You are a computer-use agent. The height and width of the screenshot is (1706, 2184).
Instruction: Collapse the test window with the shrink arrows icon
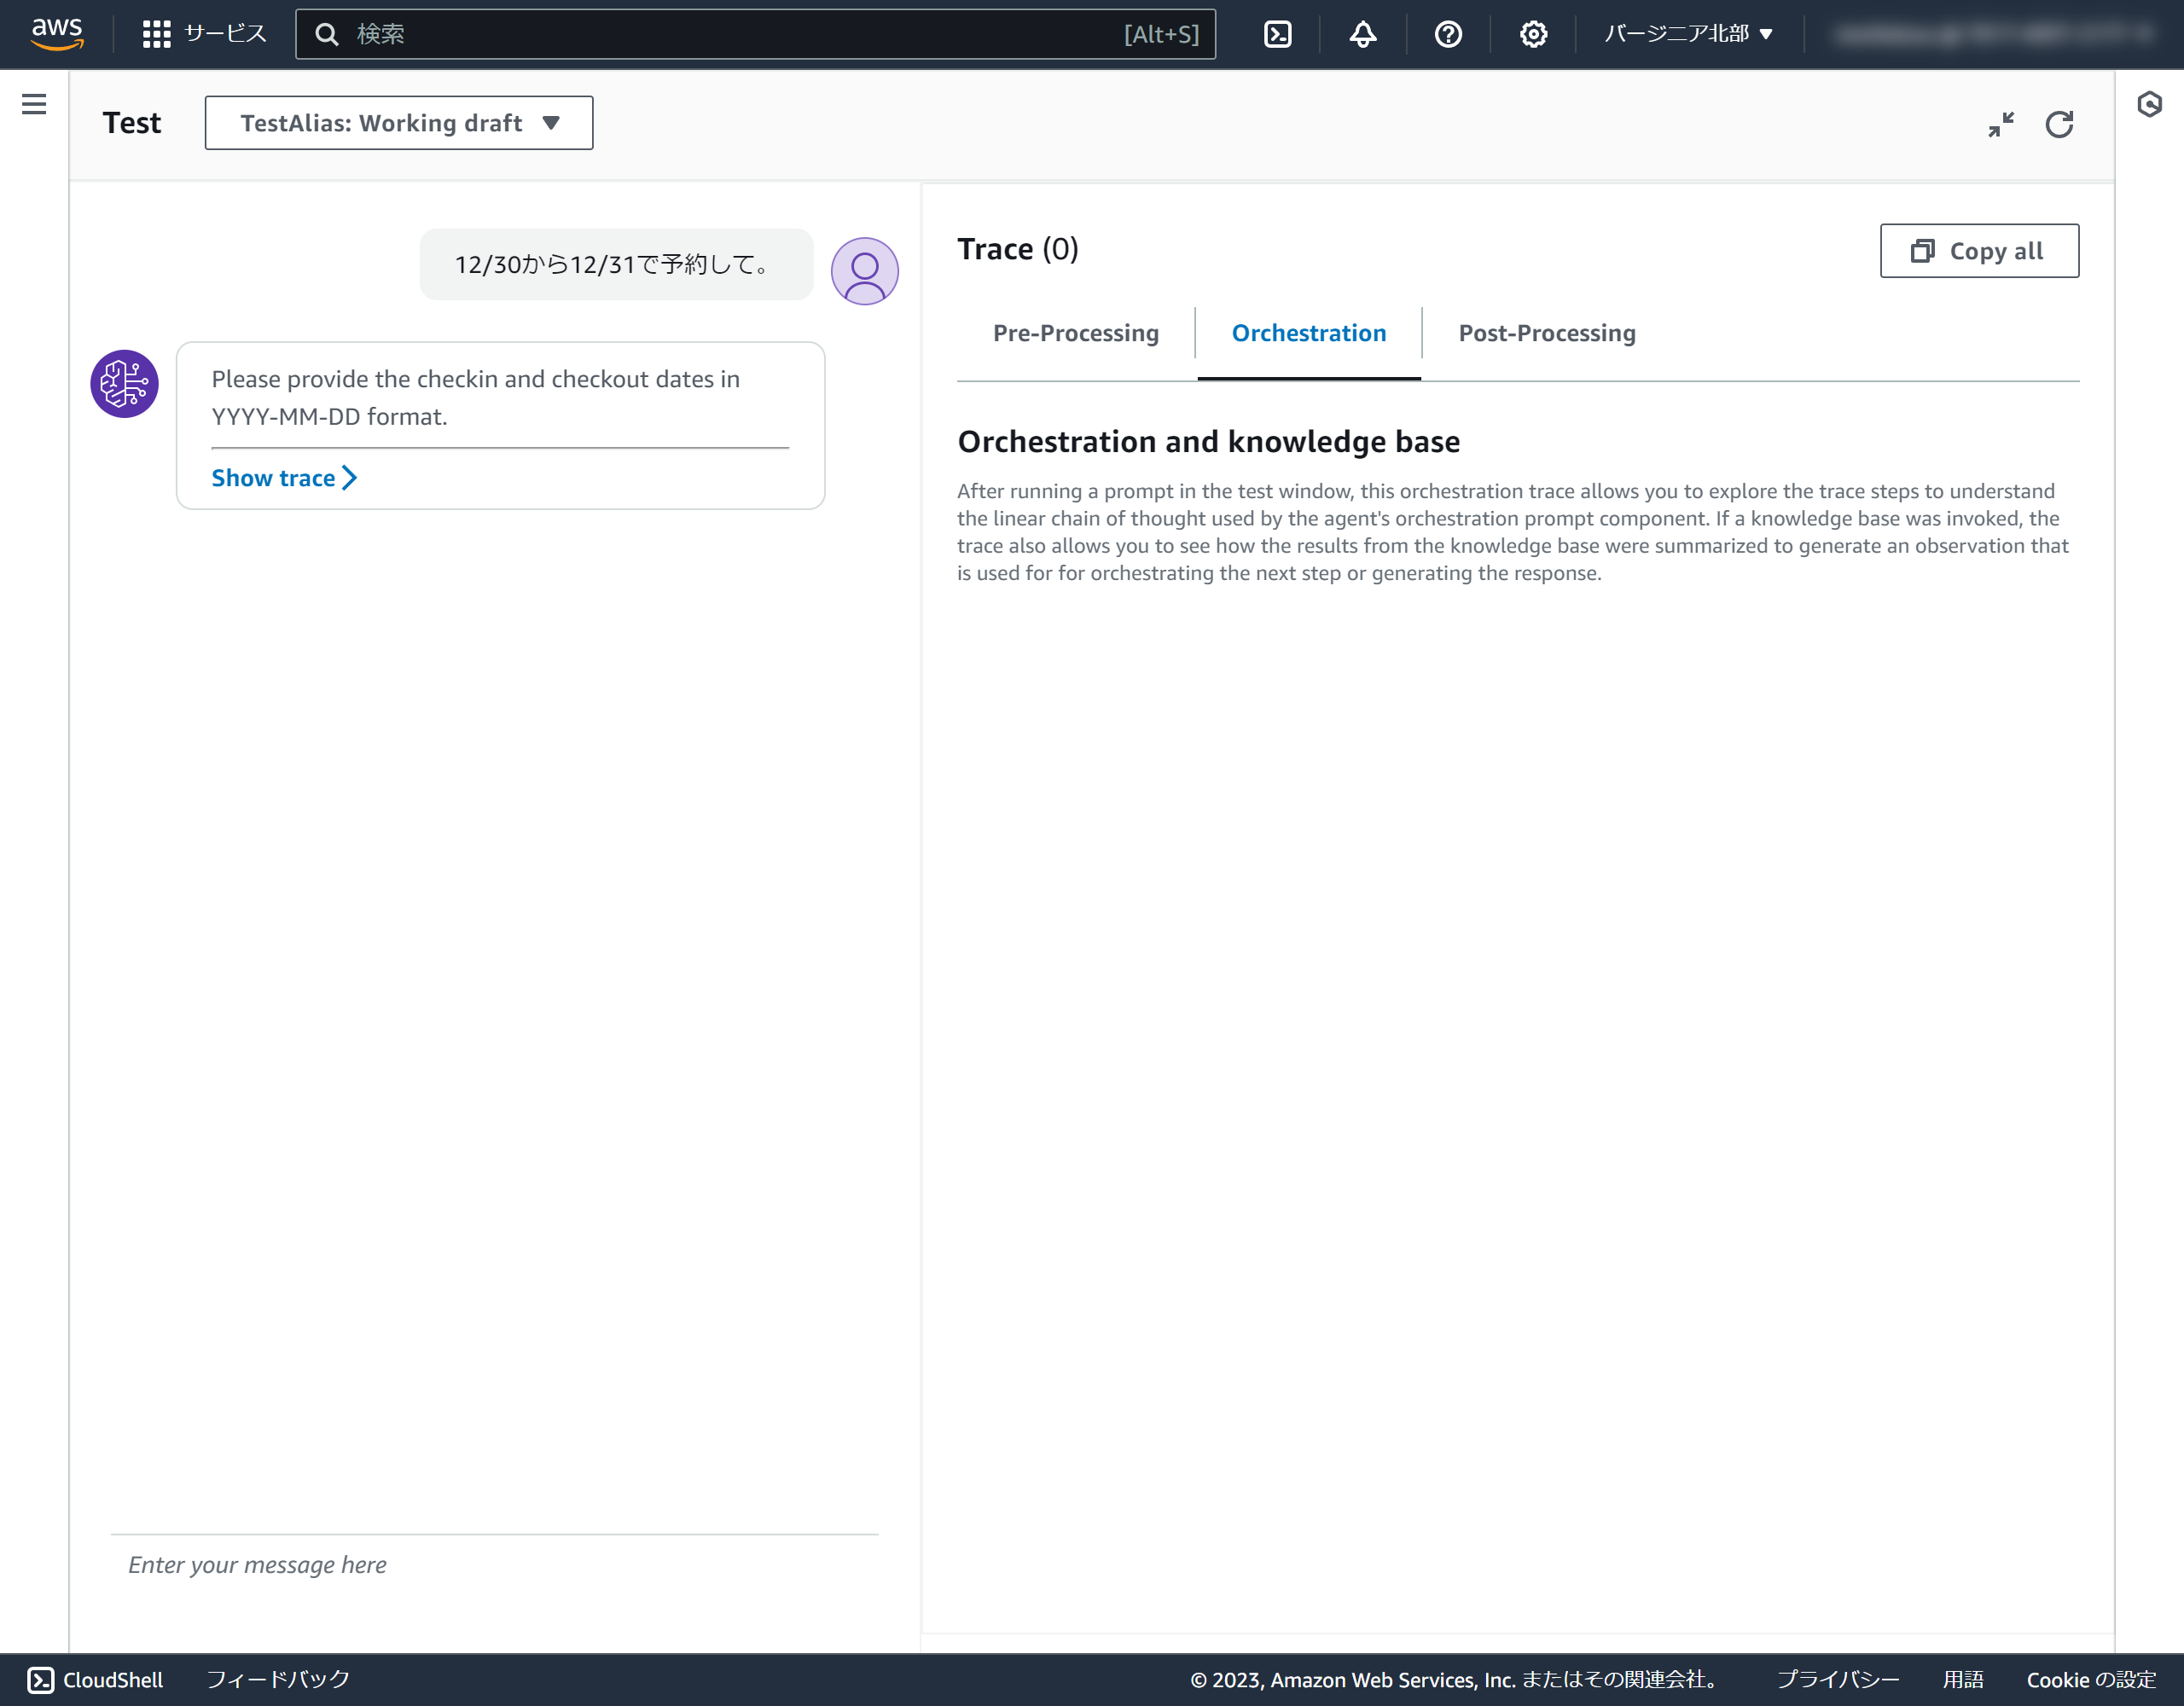pos(2000,124)
